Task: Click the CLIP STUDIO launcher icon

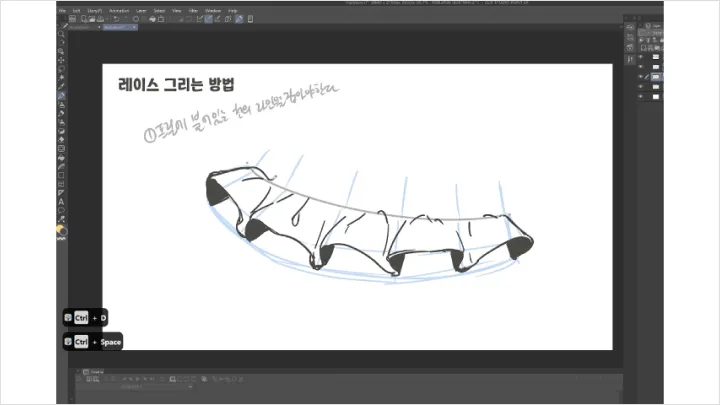Action: pos(73,19)
